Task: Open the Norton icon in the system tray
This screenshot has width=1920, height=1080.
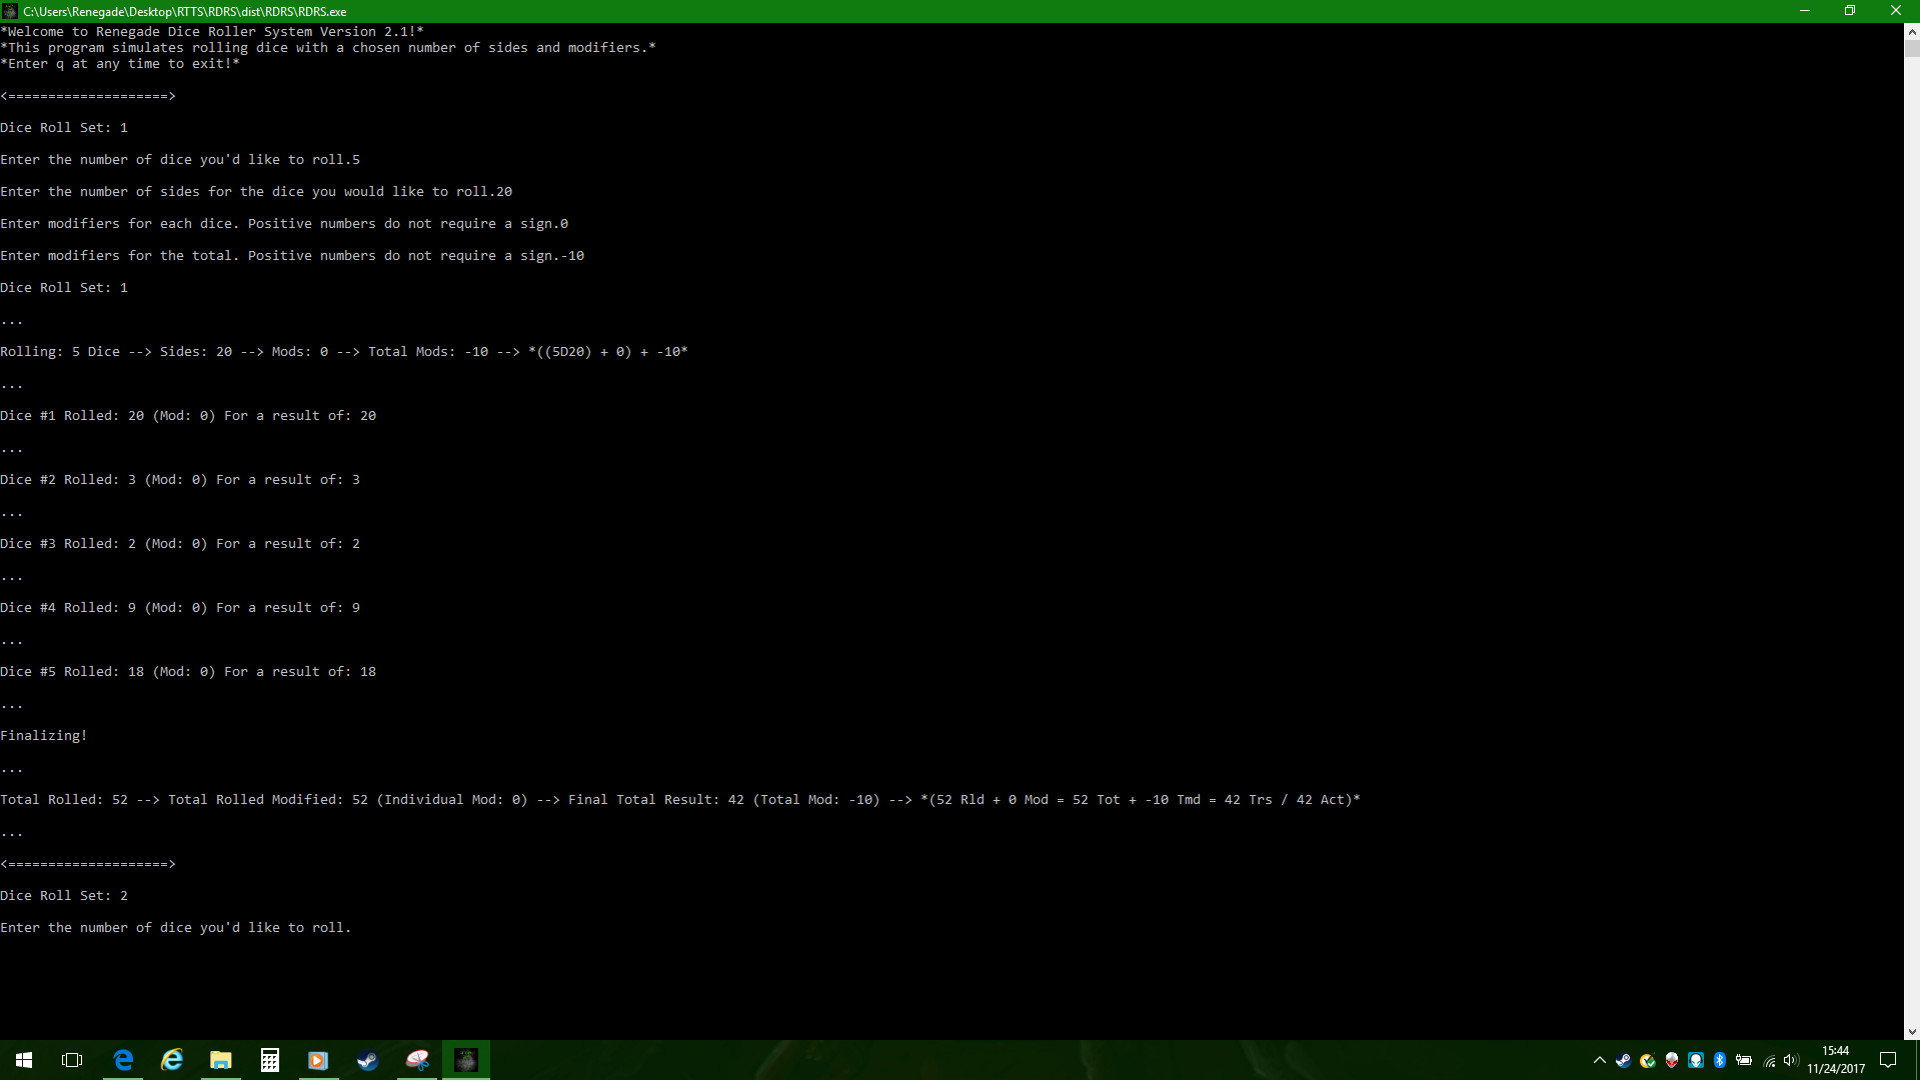Action: point(1647,1060)
